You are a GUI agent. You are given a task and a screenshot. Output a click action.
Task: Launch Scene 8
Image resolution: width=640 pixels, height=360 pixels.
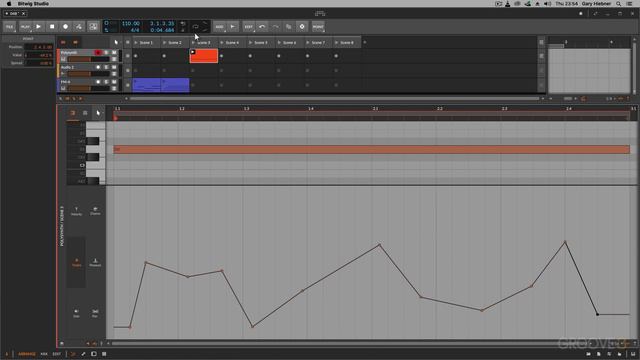[336, 42]
